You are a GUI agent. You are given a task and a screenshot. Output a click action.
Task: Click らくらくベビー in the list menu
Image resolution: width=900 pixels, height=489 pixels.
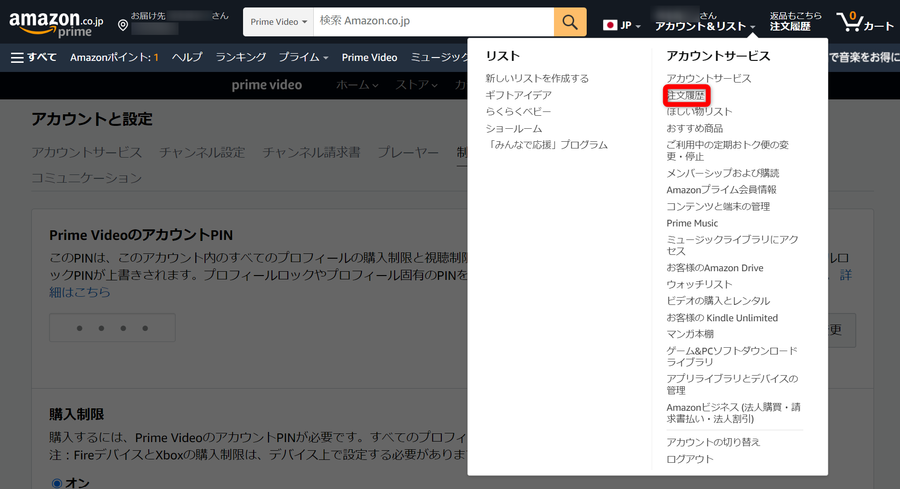tap(518, 111)
